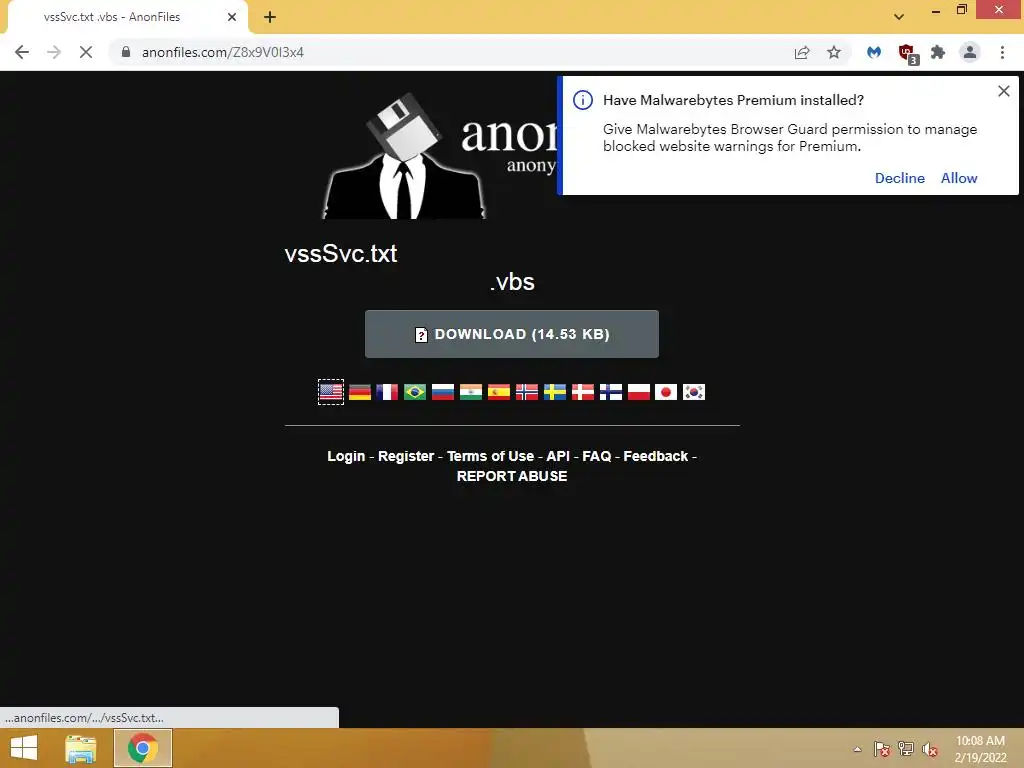Click the network status tray icon
This screenshot has width=1024, height=768.
click(x=906, y=749)
